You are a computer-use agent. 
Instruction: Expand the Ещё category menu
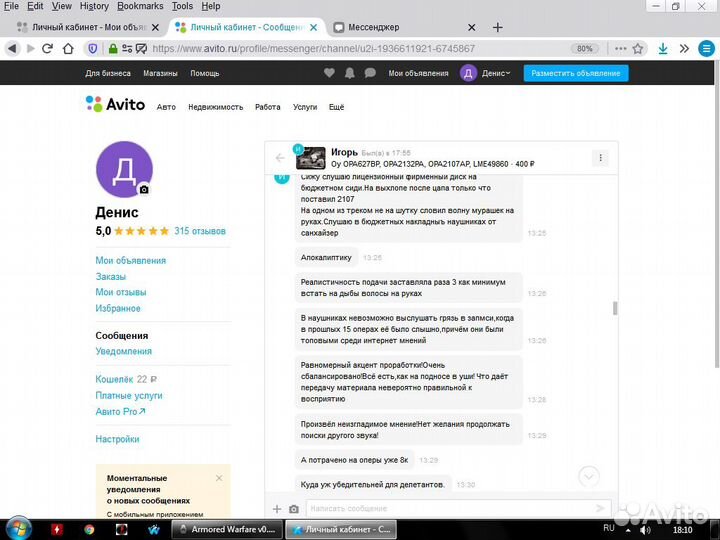tap(336, 106)
